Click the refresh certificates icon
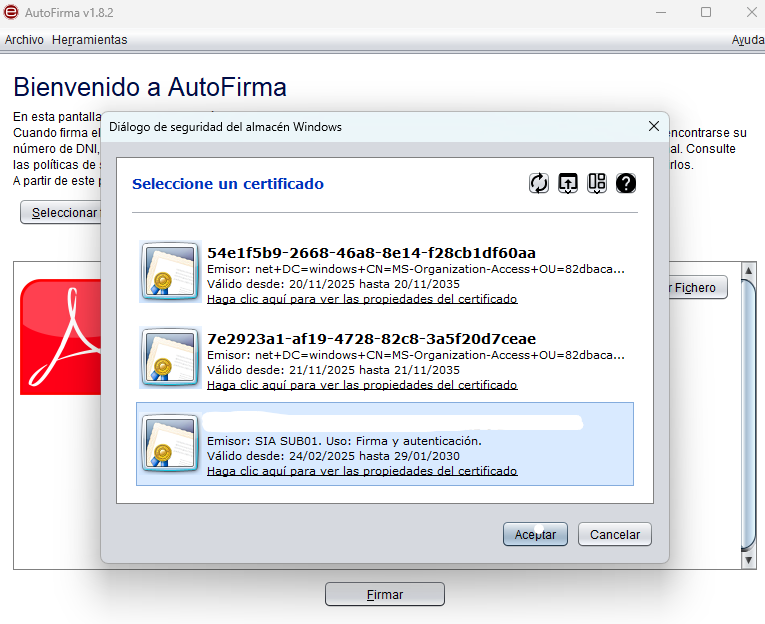The image size is (765, 624). (x=539, y=183)
